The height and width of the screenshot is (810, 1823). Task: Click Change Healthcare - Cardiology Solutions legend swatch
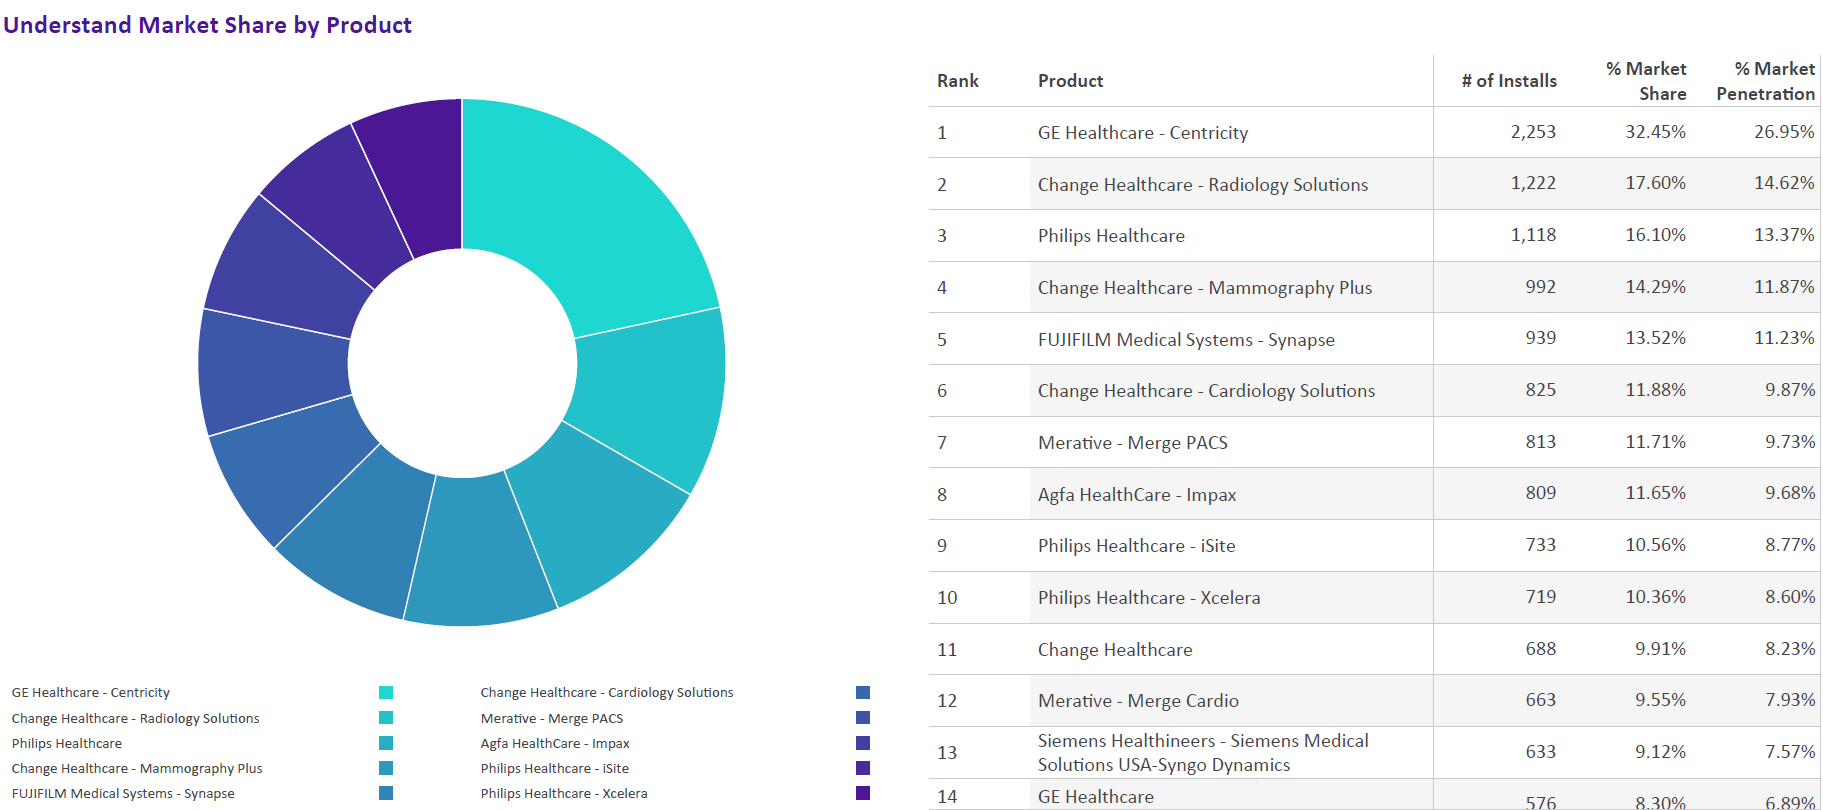(863, 693)
